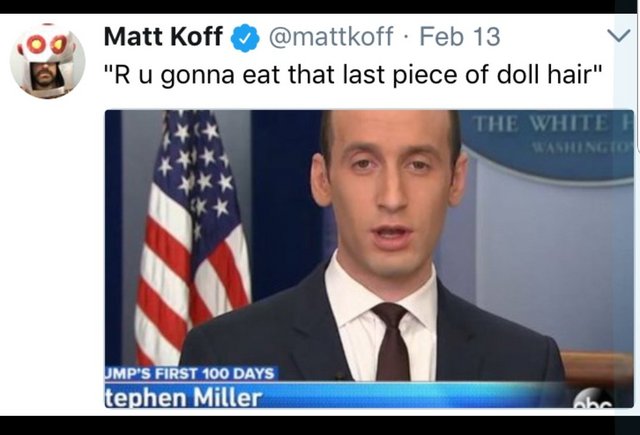Click the "First 100 Days" caption strip

pos(191,373)
